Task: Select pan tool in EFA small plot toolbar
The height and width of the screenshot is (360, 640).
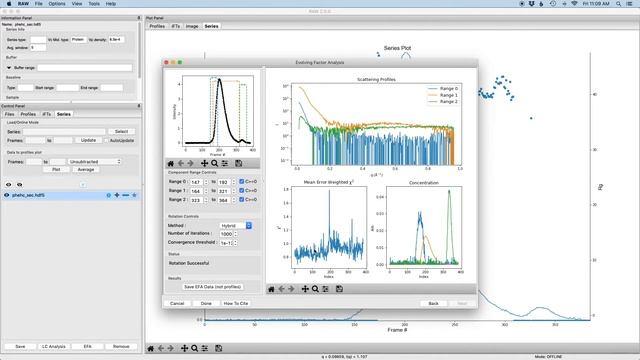Action: pyautogui.click(x=204, y=163)
